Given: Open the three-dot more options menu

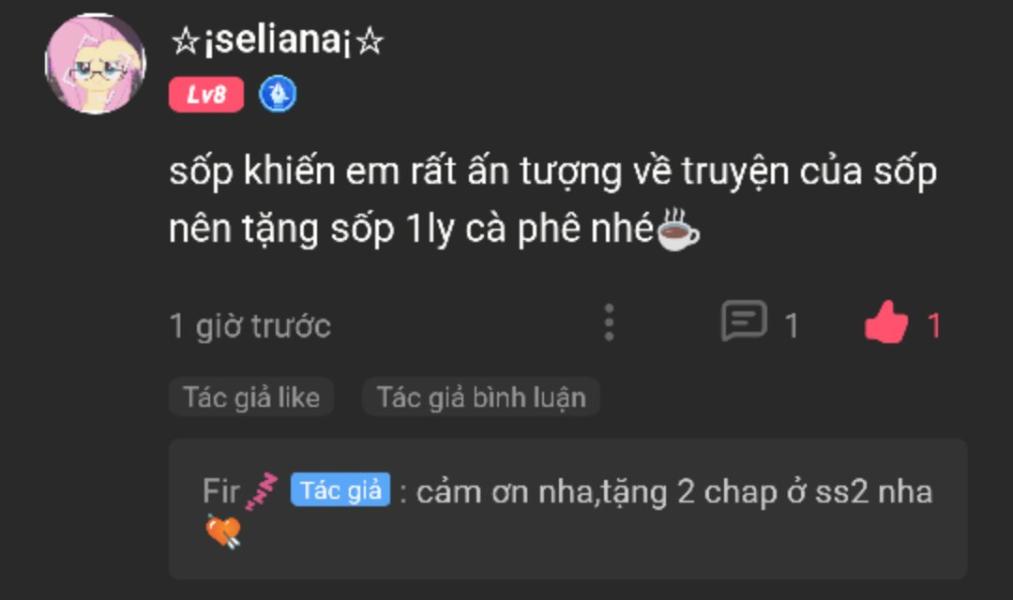Looking at the screenshot, I should [x=609, y=322].
